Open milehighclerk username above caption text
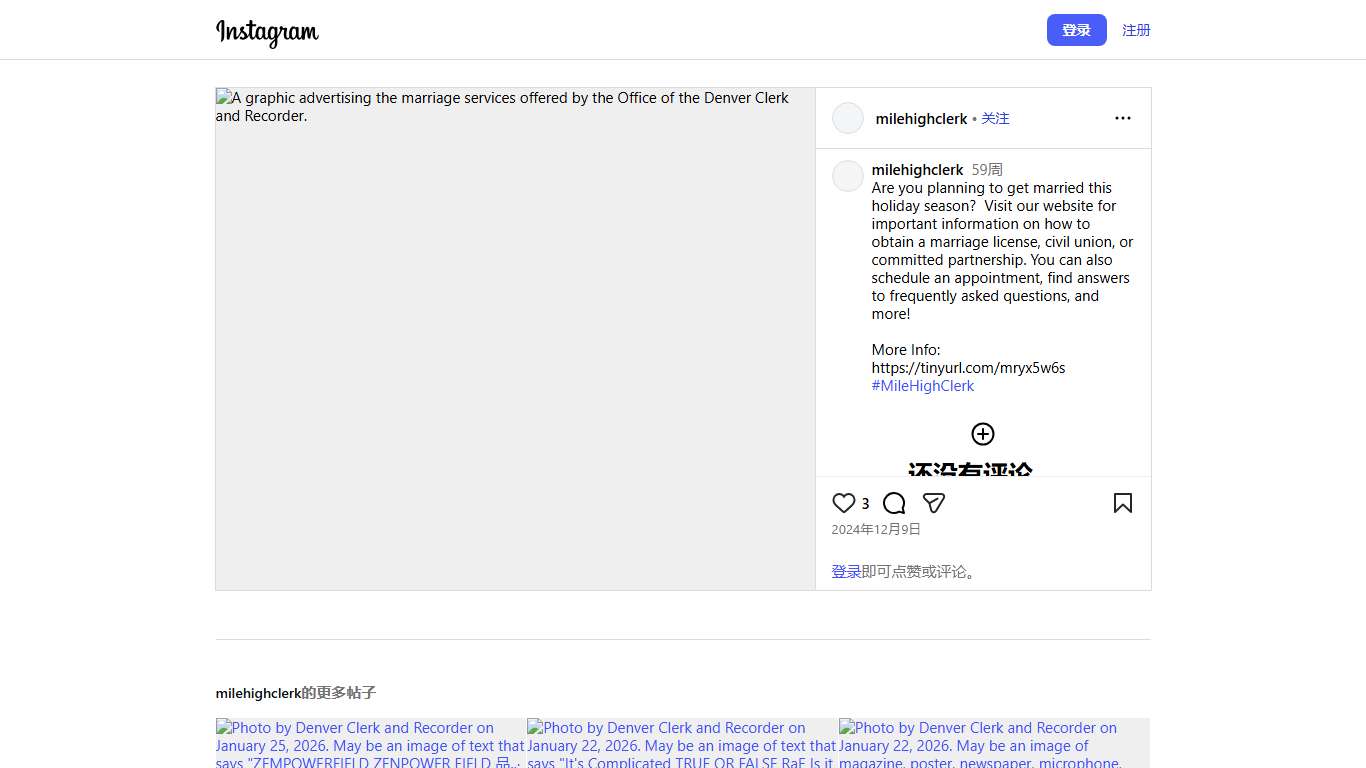 pos(917,170)
